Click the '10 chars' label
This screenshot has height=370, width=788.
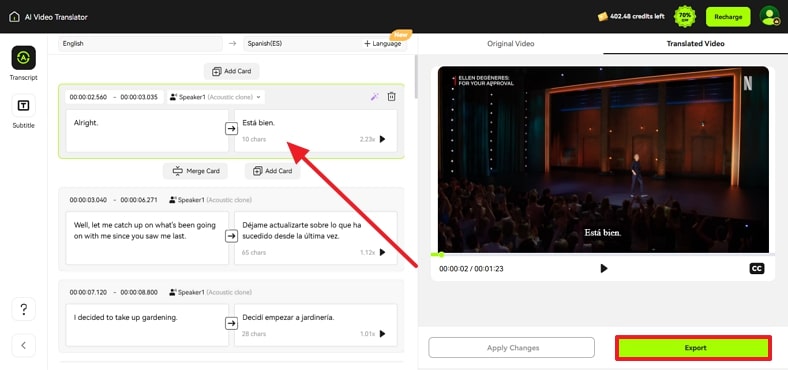pos(254,139)
